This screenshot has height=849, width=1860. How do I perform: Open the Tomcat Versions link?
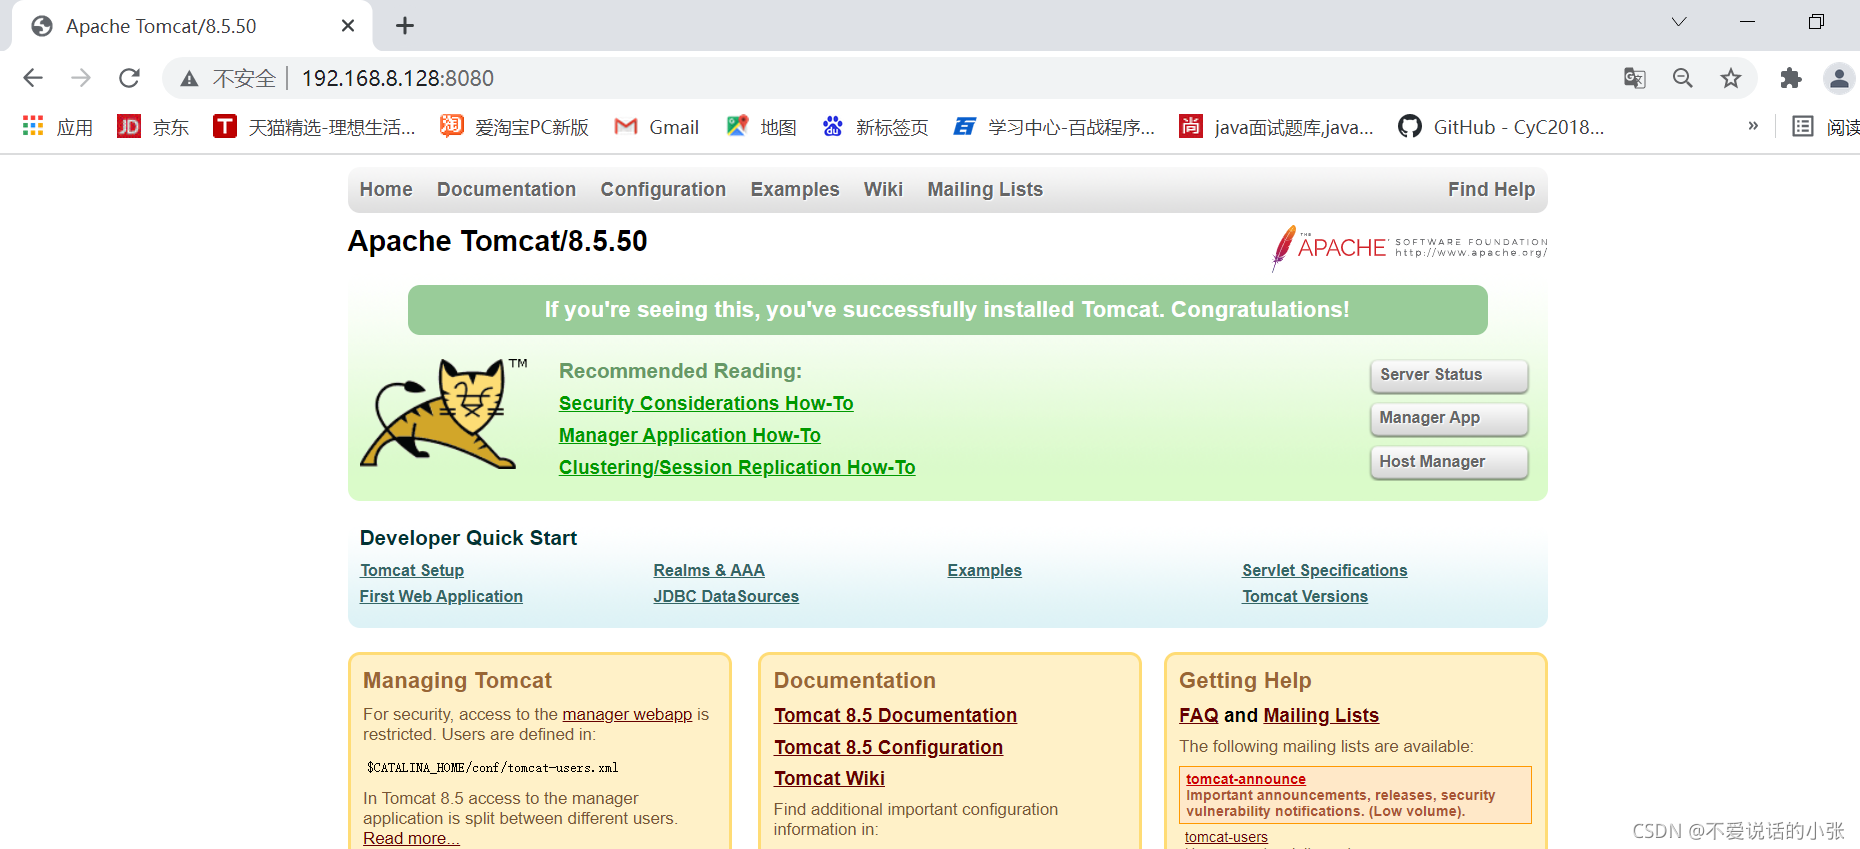[1305, 596]
